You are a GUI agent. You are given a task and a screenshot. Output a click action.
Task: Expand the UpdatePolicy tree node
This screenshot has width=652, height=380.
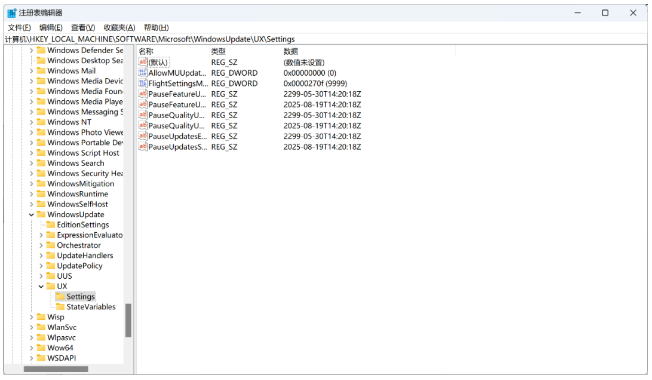[x=41, y=266]
